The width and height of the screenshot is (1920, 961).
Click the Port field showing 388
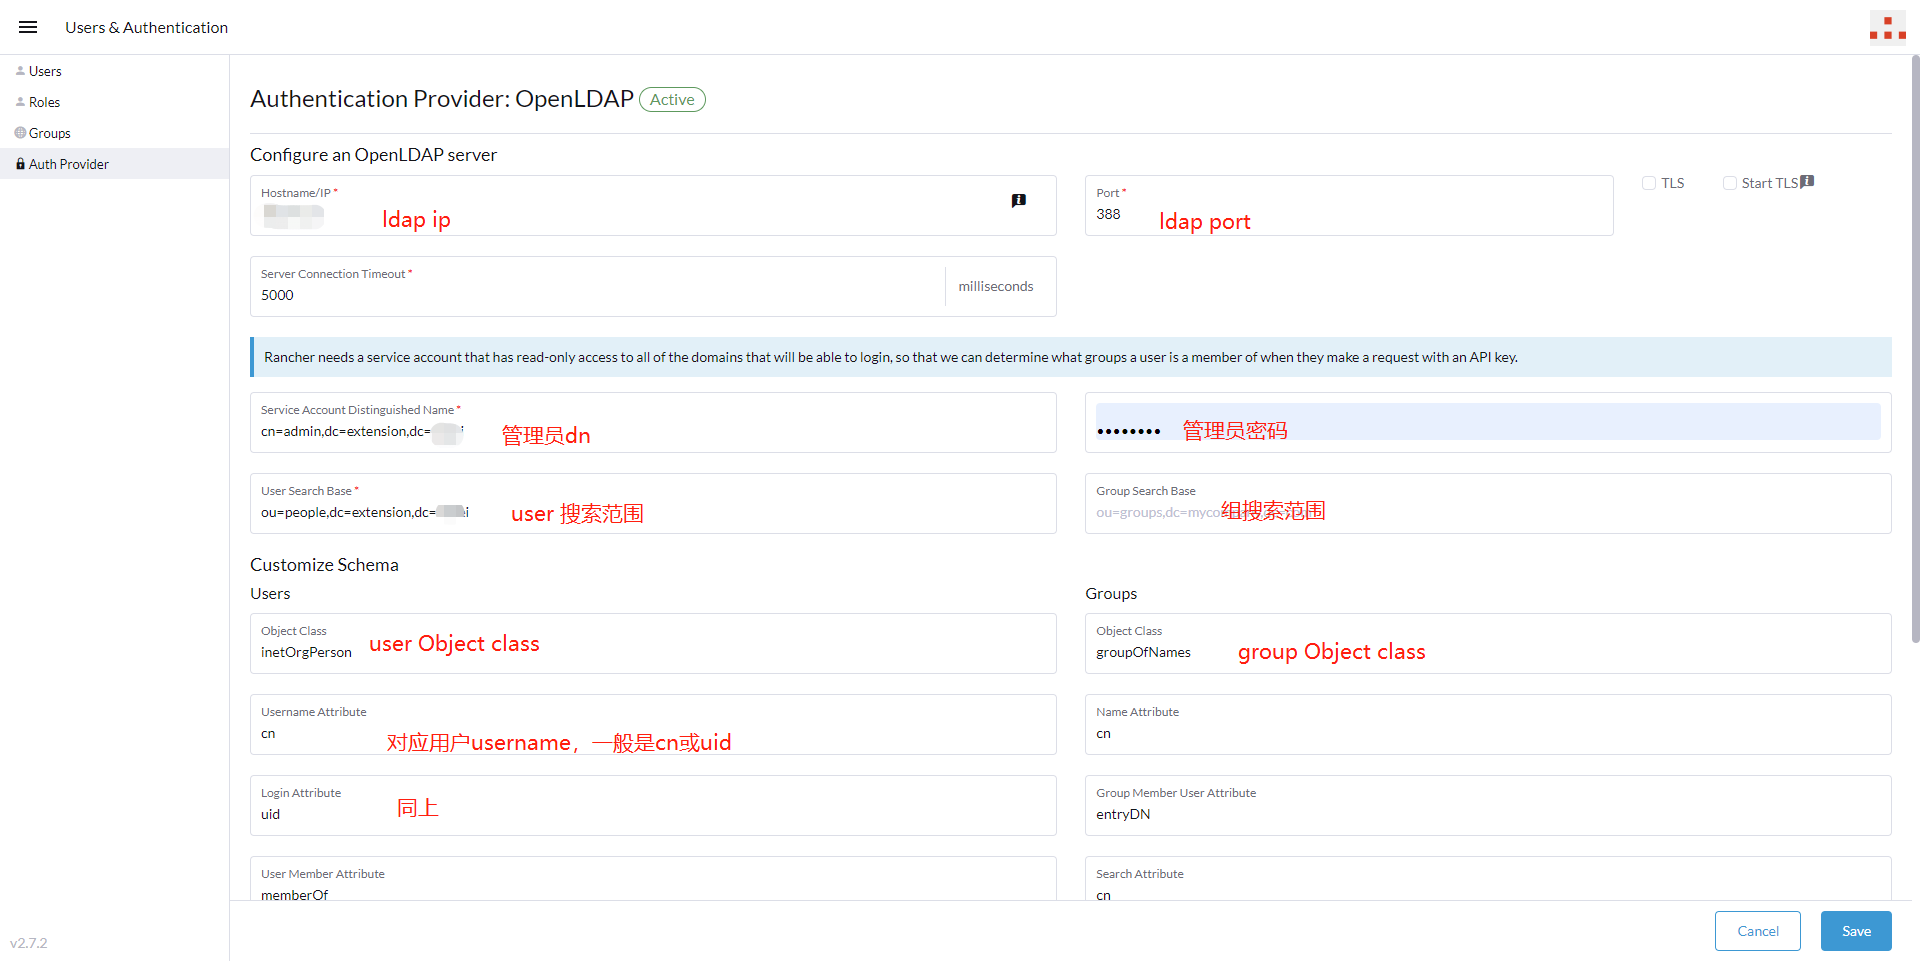(x=1349, y=206)
